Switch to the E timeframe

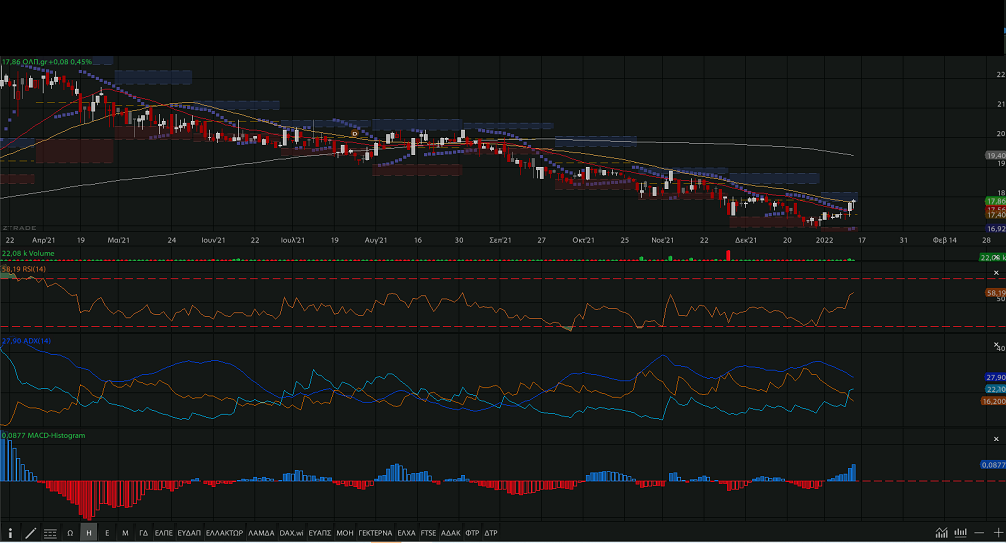point(107,533)
